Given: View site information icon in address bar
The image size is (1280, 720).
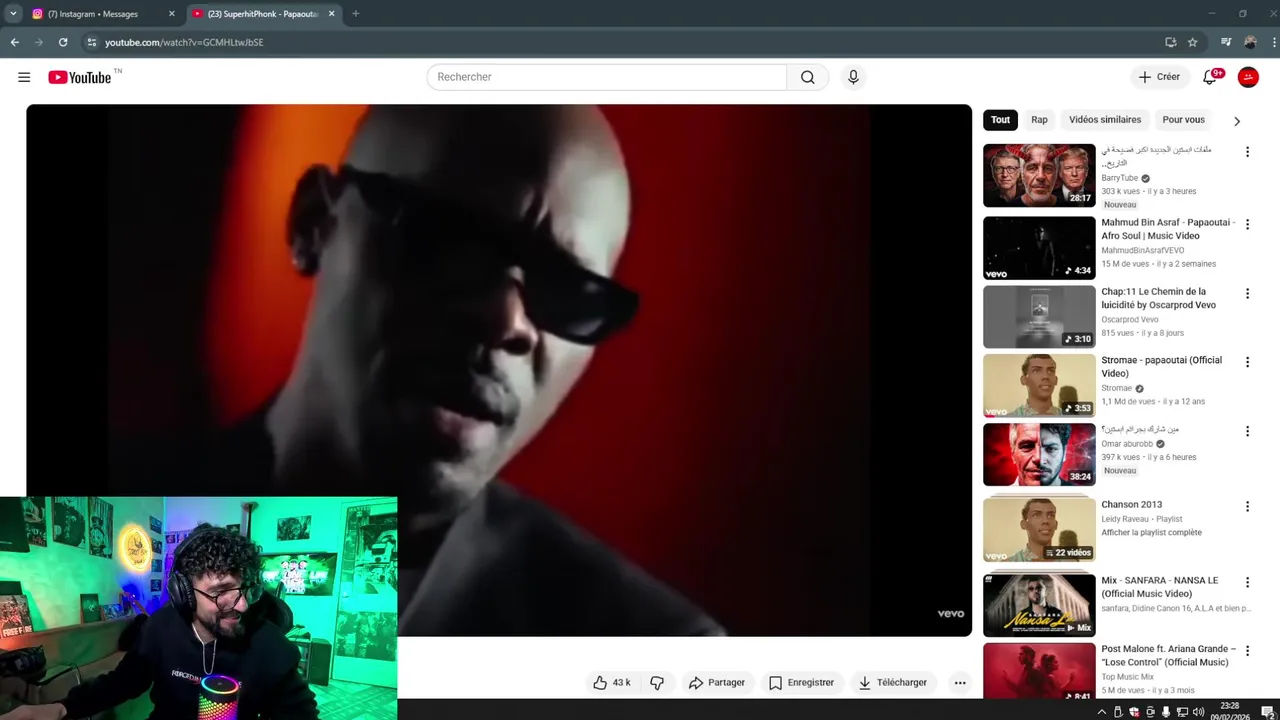Looking at the screenshot, I should [x=91, y=42].
